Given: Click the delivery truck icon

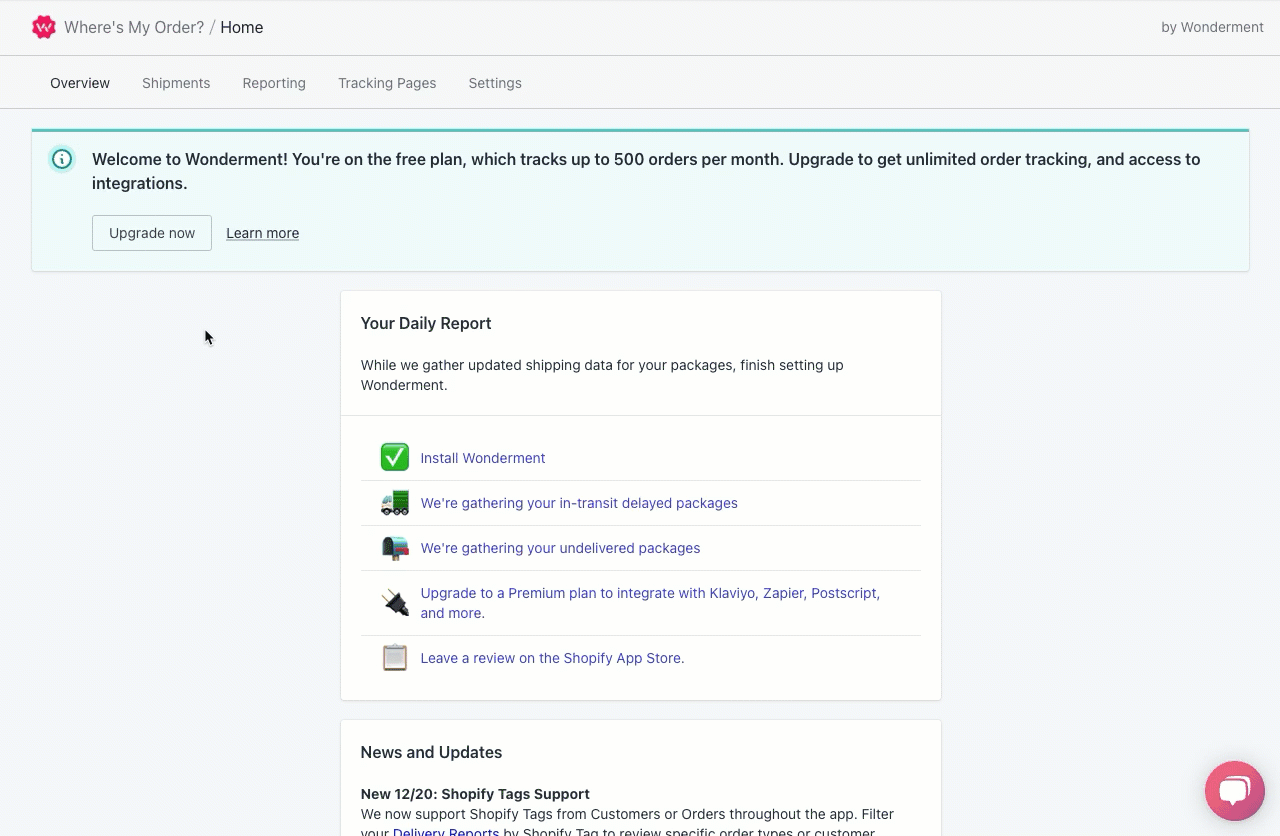Looking at the screenshot, I should tap(395, 503).
